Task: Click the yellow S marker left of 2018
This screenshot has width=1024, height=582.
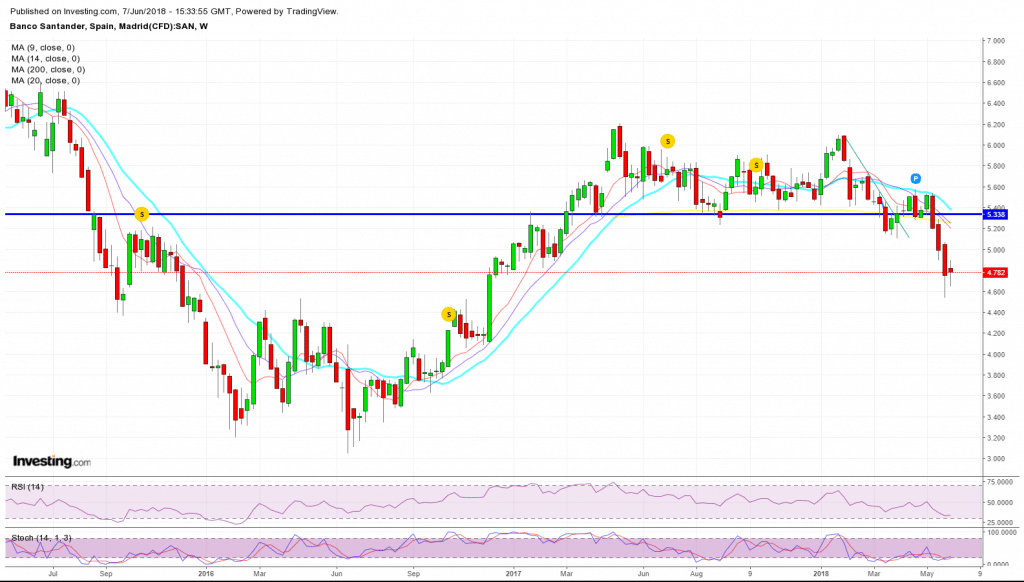Action: 757,164
